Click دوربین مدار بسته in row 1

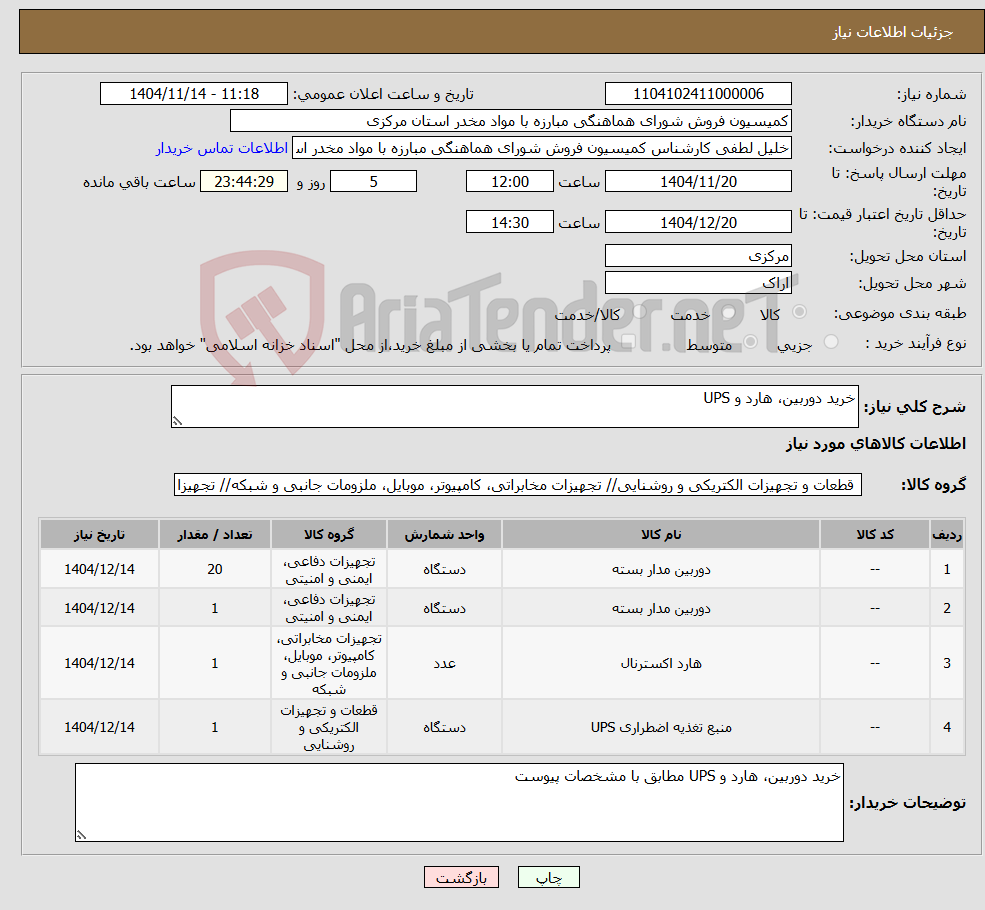point(661,570)
